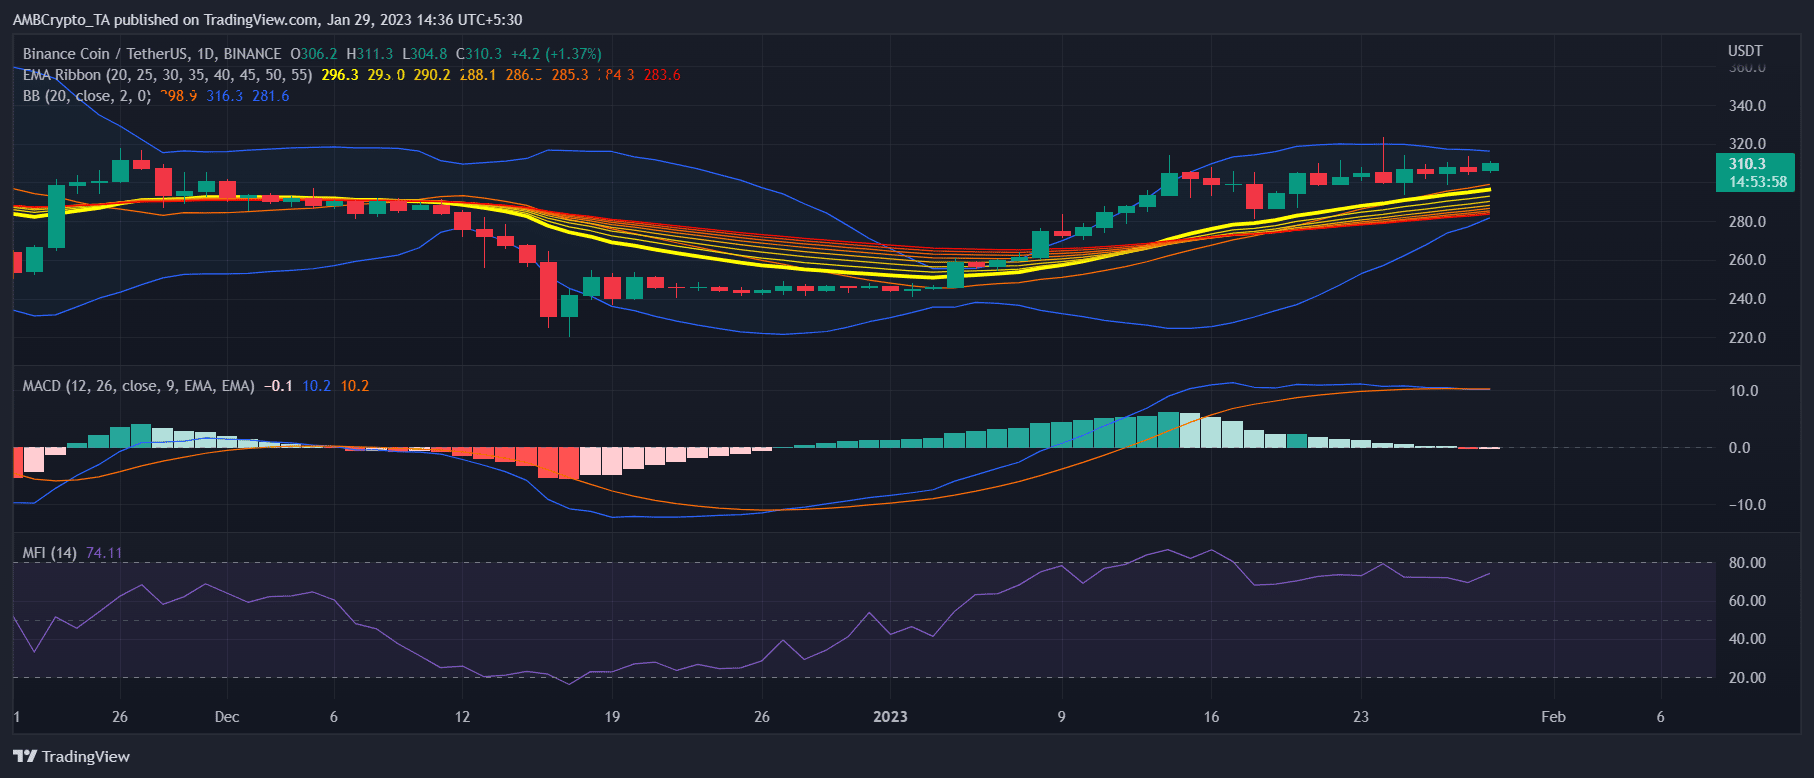Click the MACD histogram value −0.1
1814x778 pixels.
click(x=278, y=386)
